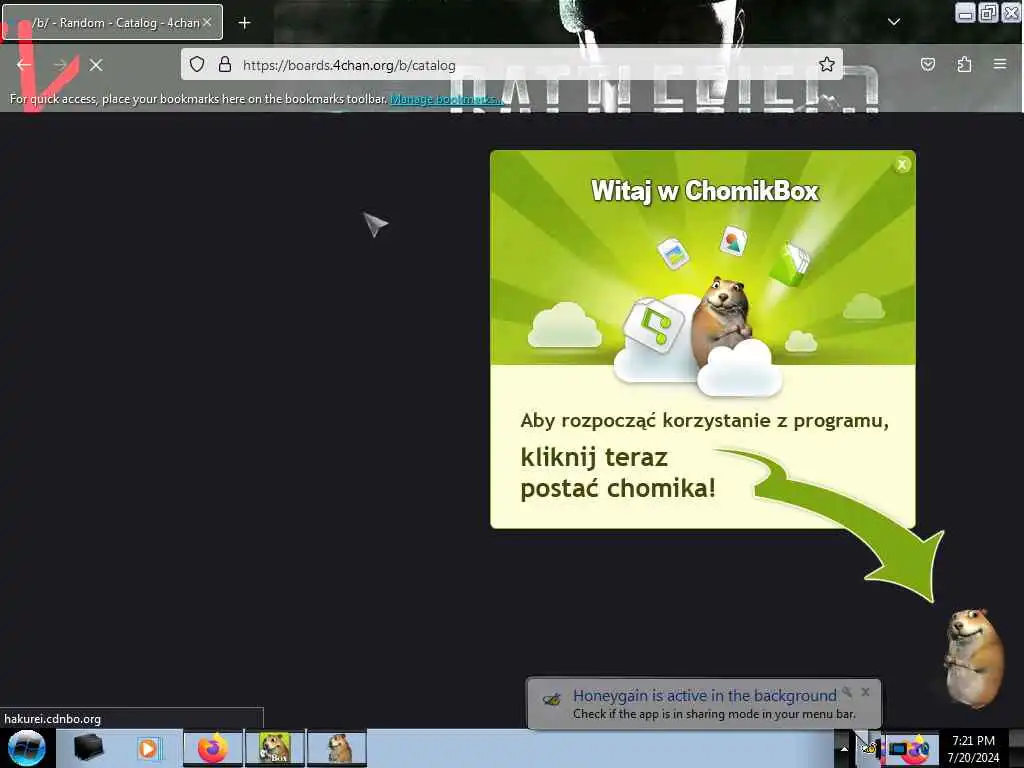Go back to the previous page
The image size is (1024, 768).
(x=24, y=65)
